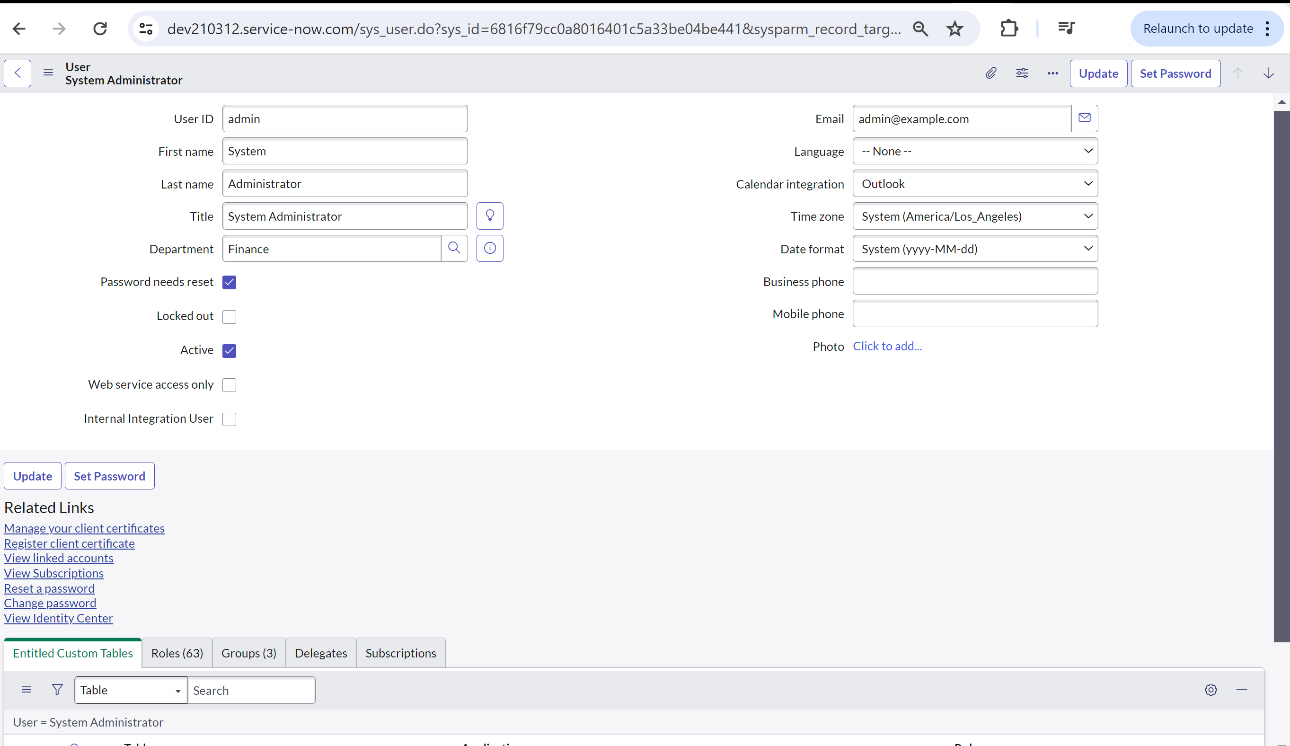Select the Entitled Custom Tables tab
Screen dimensions: 1290x746
coord(73,653)
